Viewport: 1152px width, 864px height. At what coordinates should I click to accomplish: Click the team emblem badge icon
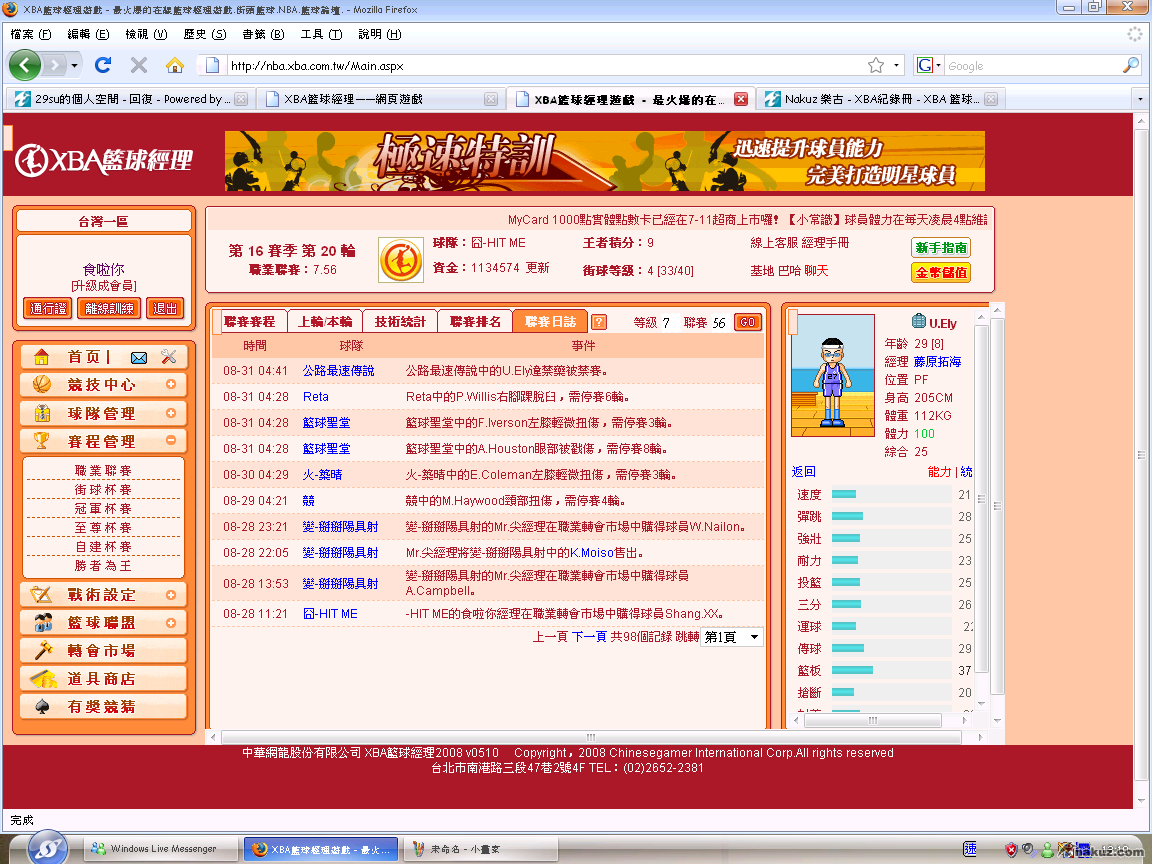(x=400, y=259)
